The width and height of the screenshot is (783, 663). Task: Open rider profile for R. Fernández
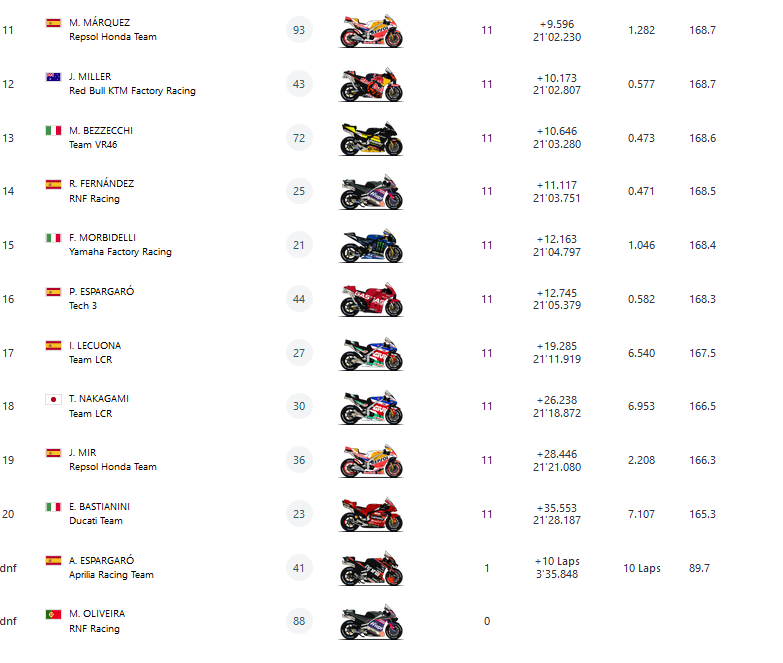[101, 184]
